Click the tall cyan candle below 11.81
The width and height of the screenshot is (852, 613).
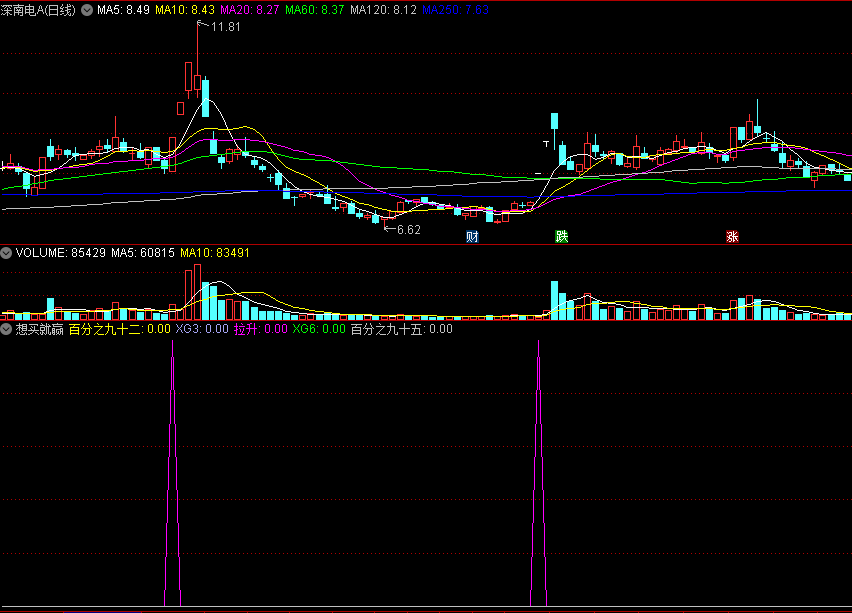coord(205,98)
